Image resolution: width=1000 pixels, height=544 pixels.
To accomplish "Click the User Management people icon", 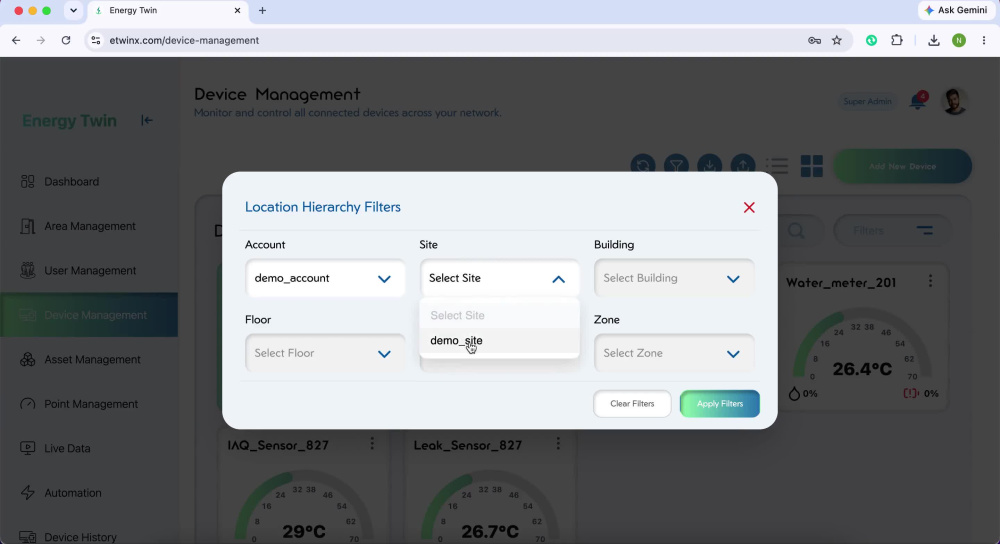I will pyautogui.click(x=27, y=270).
